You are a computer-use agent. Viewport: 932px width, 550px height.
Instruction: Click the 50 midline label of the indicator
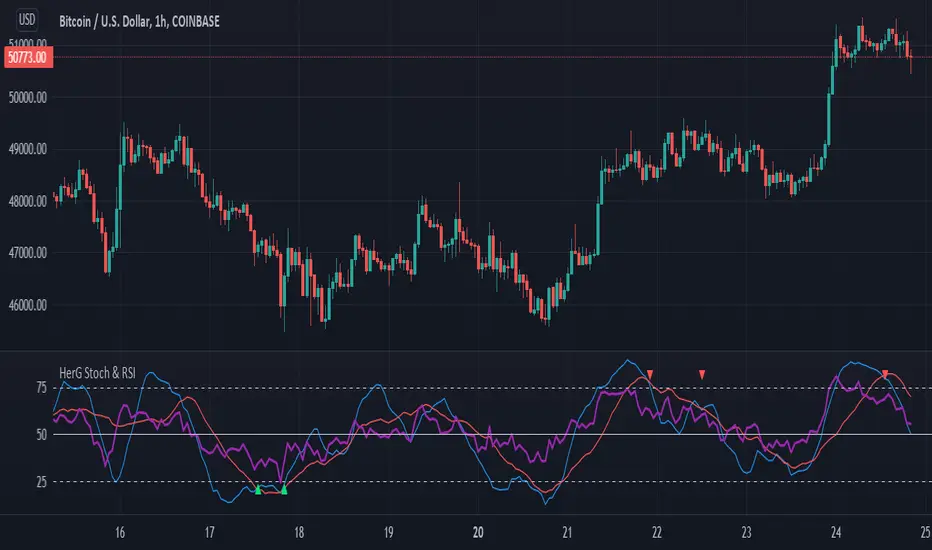coord(41,435)
